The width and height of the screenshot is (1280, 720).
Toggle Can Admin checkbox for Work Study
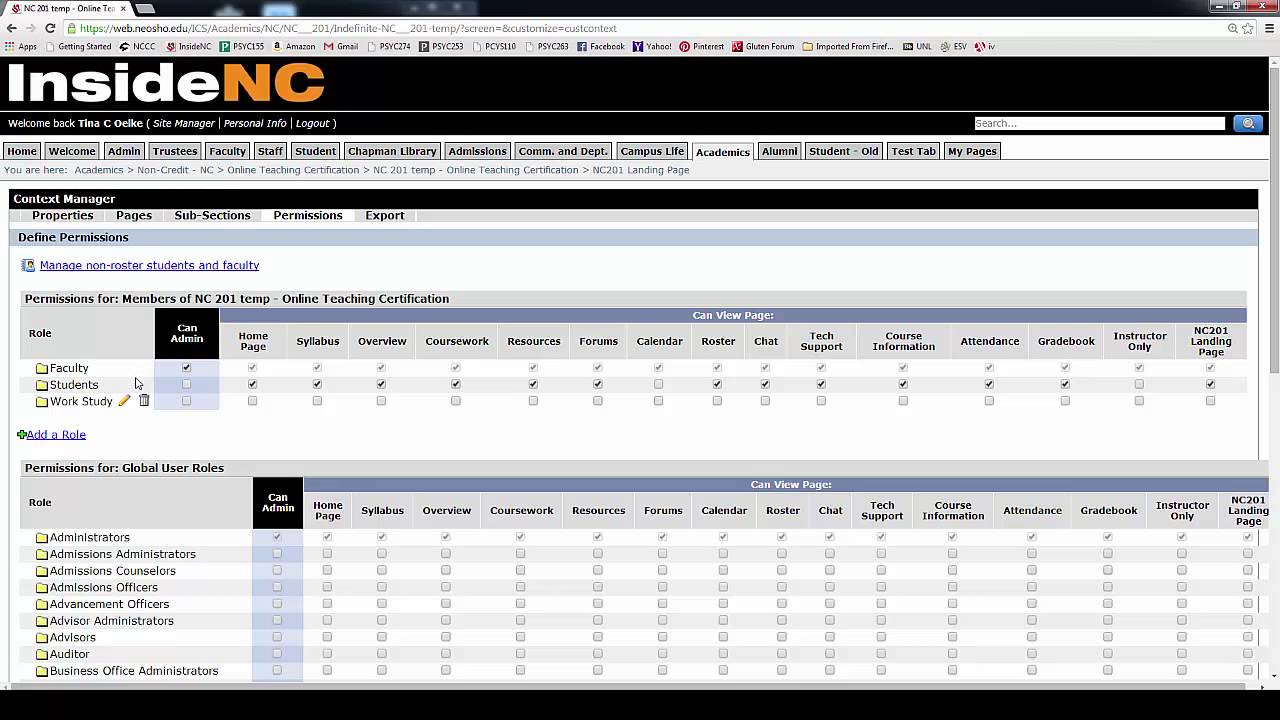[186, 401]
